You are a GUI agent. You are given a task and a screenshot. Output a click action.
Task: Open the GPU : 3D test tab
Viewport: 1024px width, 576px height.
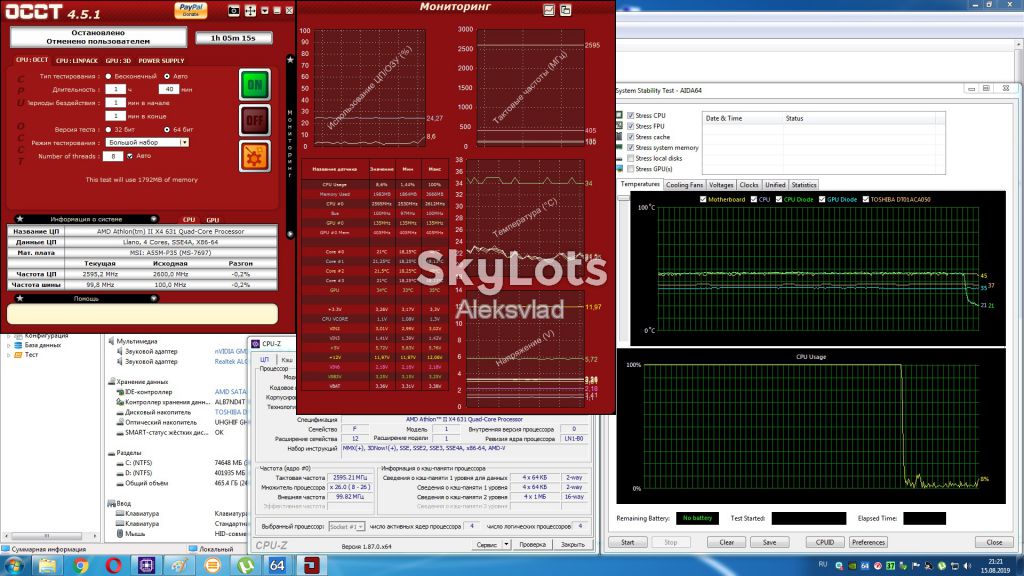tap(118, 61)
